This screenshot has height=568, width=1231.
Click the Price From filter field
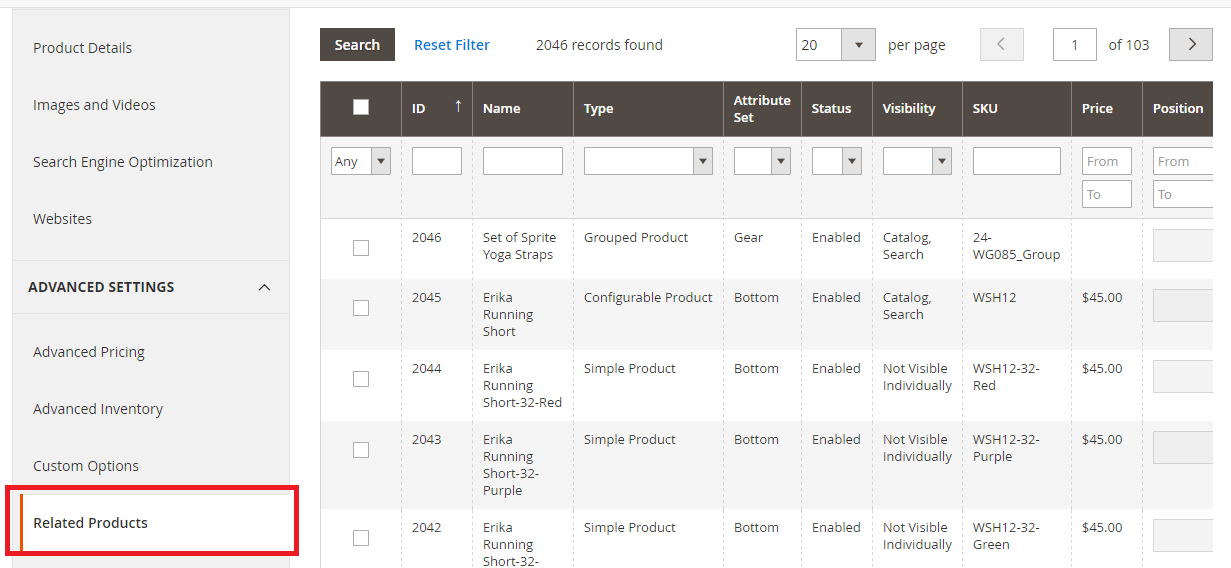pos(1106,161)
